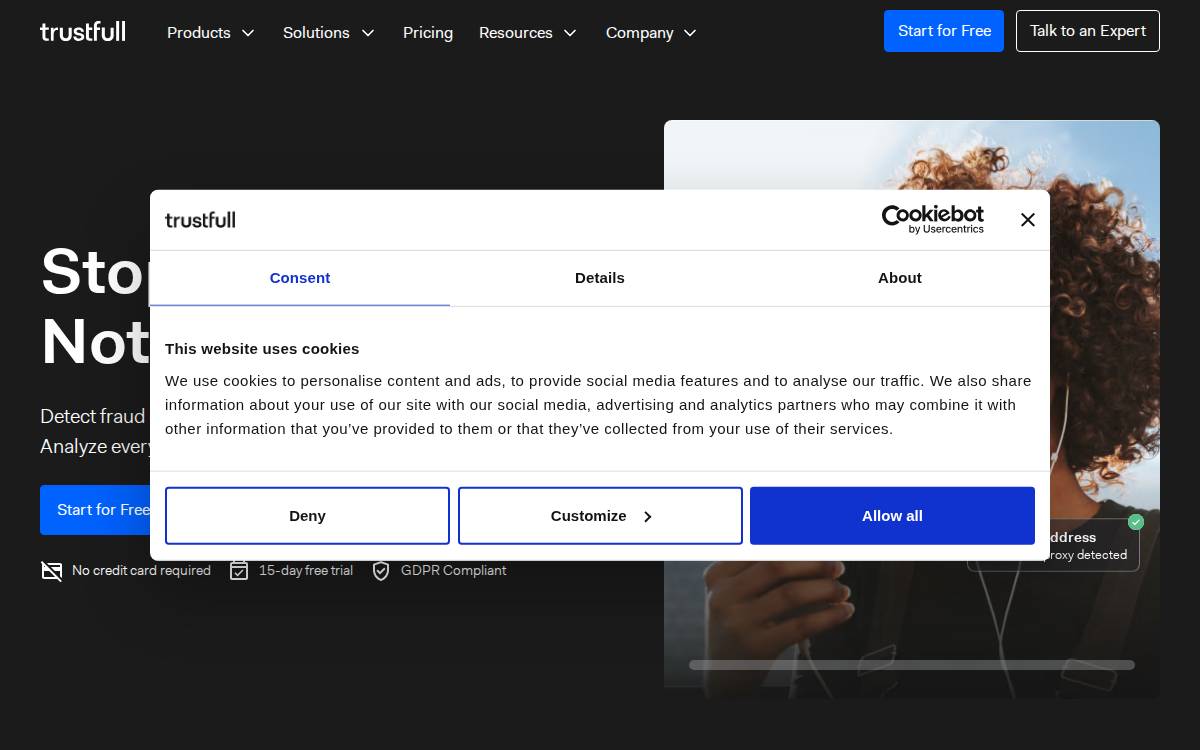Switch to the Details tab
This screenshot has height=750, width=1200.
click(600, 278)
